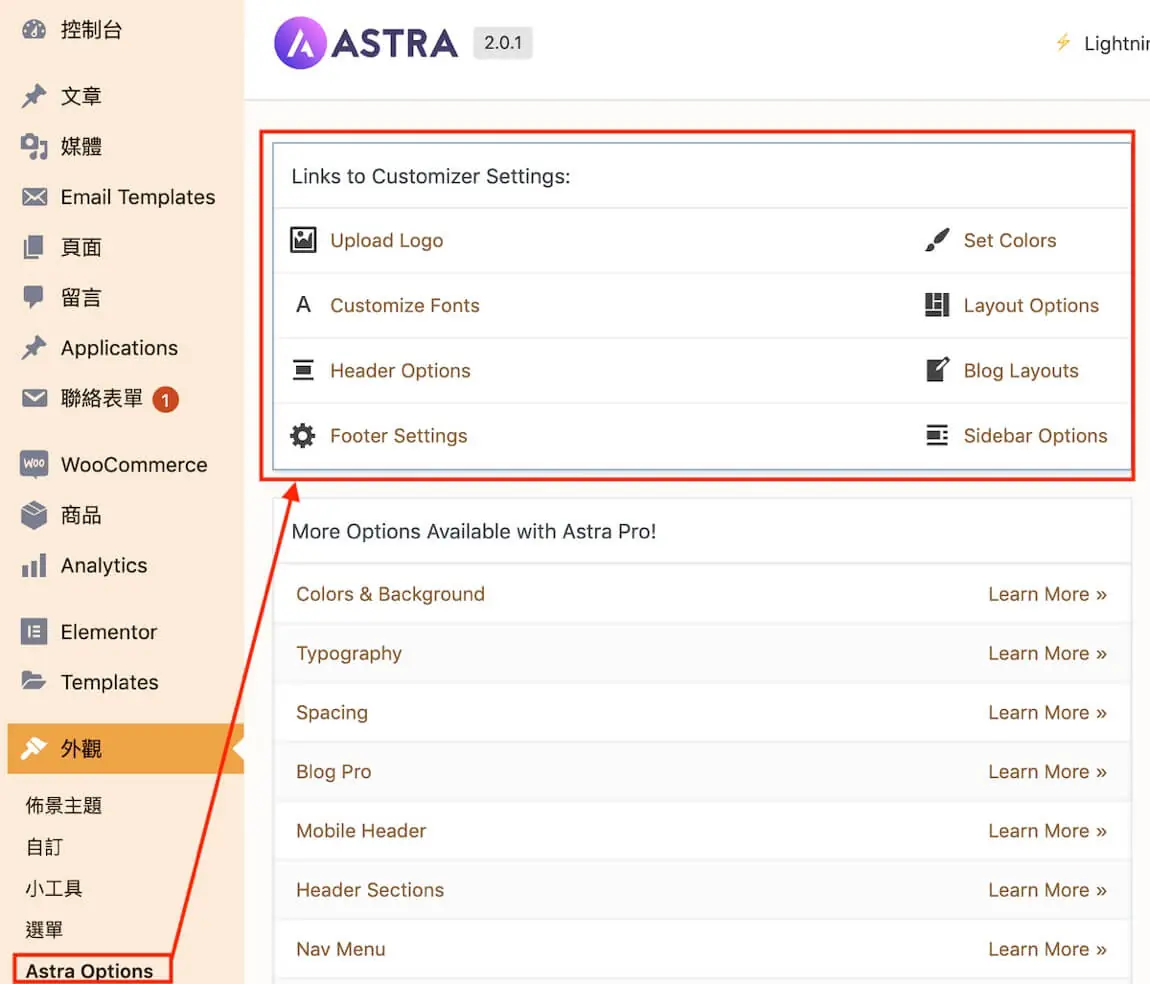Click the Elementor logo icon in sidebar
This screenshot has width=1150, height=984.
point(34,631)
